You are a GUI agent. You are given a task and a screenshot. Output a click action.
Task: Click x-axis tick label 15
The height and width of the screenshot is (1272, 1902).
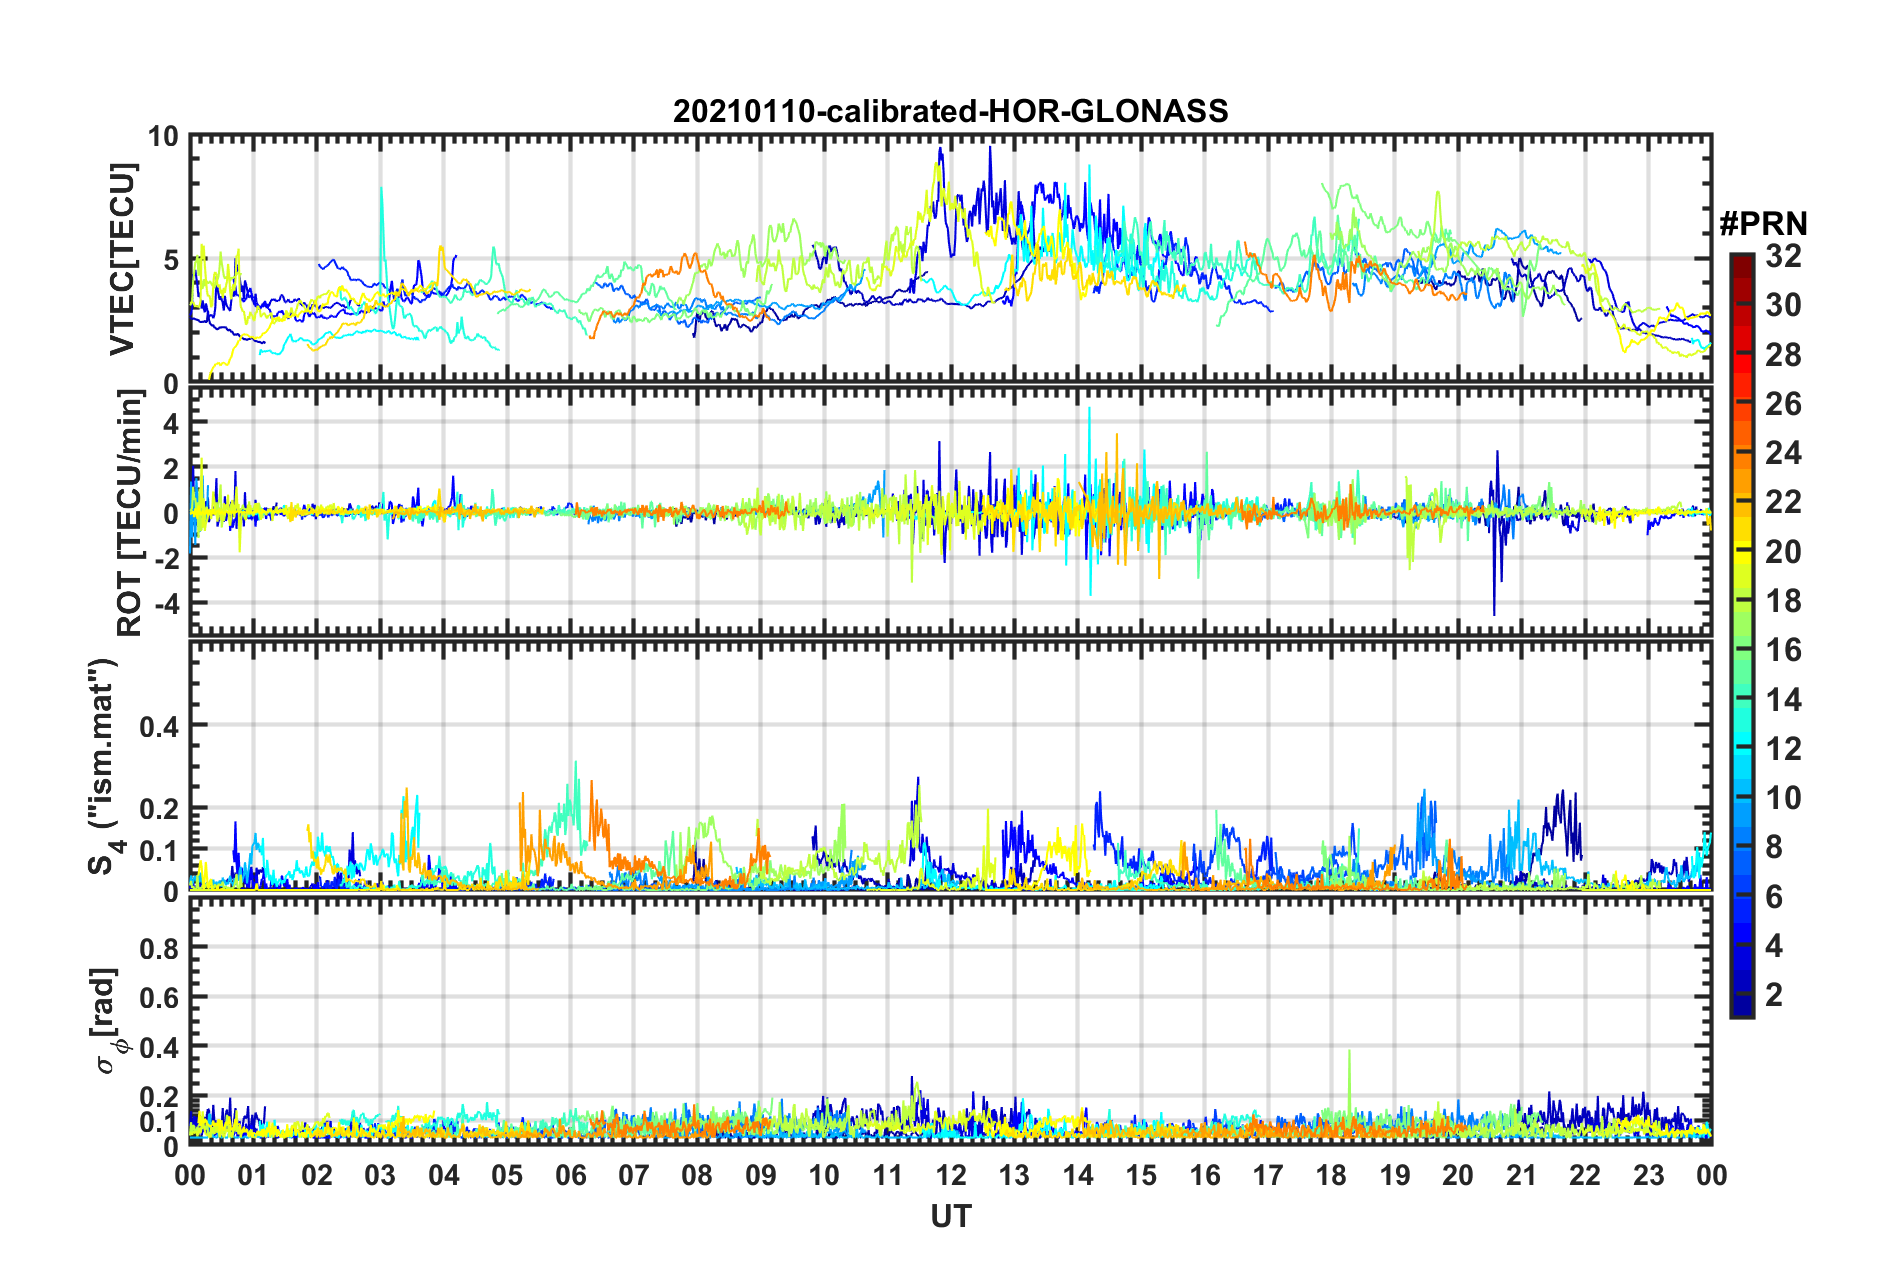coord(1141,1176)
